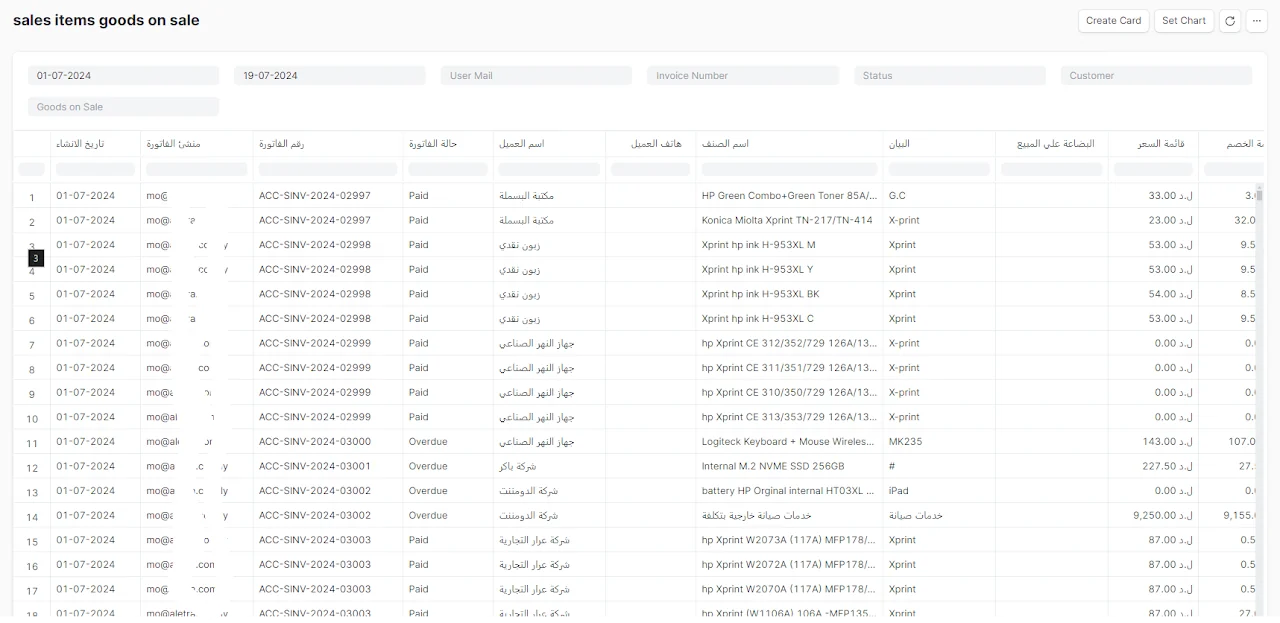Open the from-date field 01-07-2024
This screenshot has width=1280, height=623.
tap(123, 75)
